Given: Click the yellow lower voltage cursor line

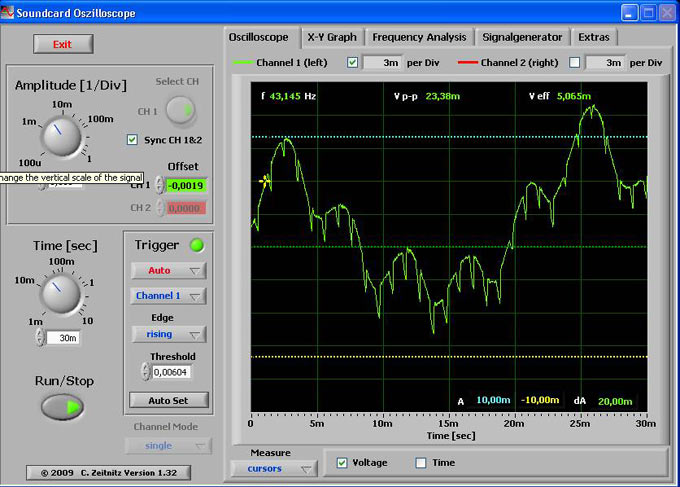Looking at the screenshot, I should [x=449, y=357].
